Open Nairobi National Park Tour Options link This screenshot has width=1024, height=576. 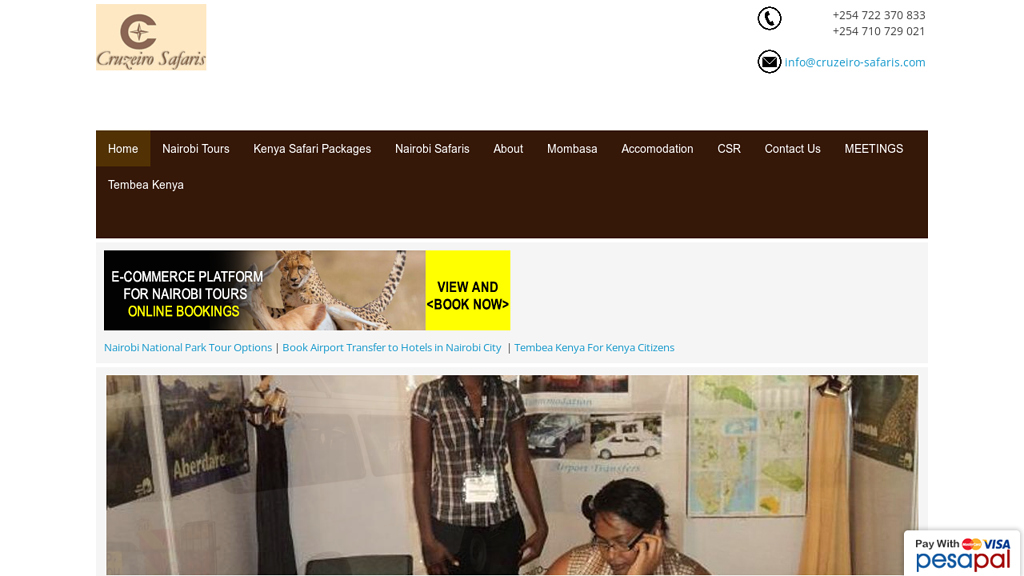(x=188, y=347)
